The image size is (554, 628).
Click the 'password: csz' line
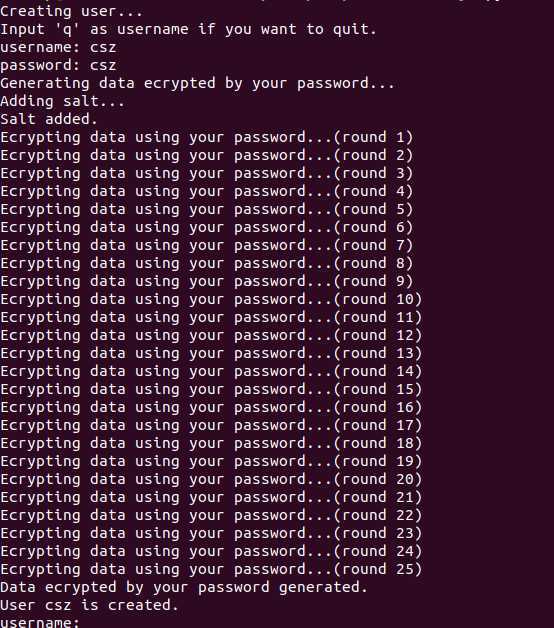[x=58, y=65]
